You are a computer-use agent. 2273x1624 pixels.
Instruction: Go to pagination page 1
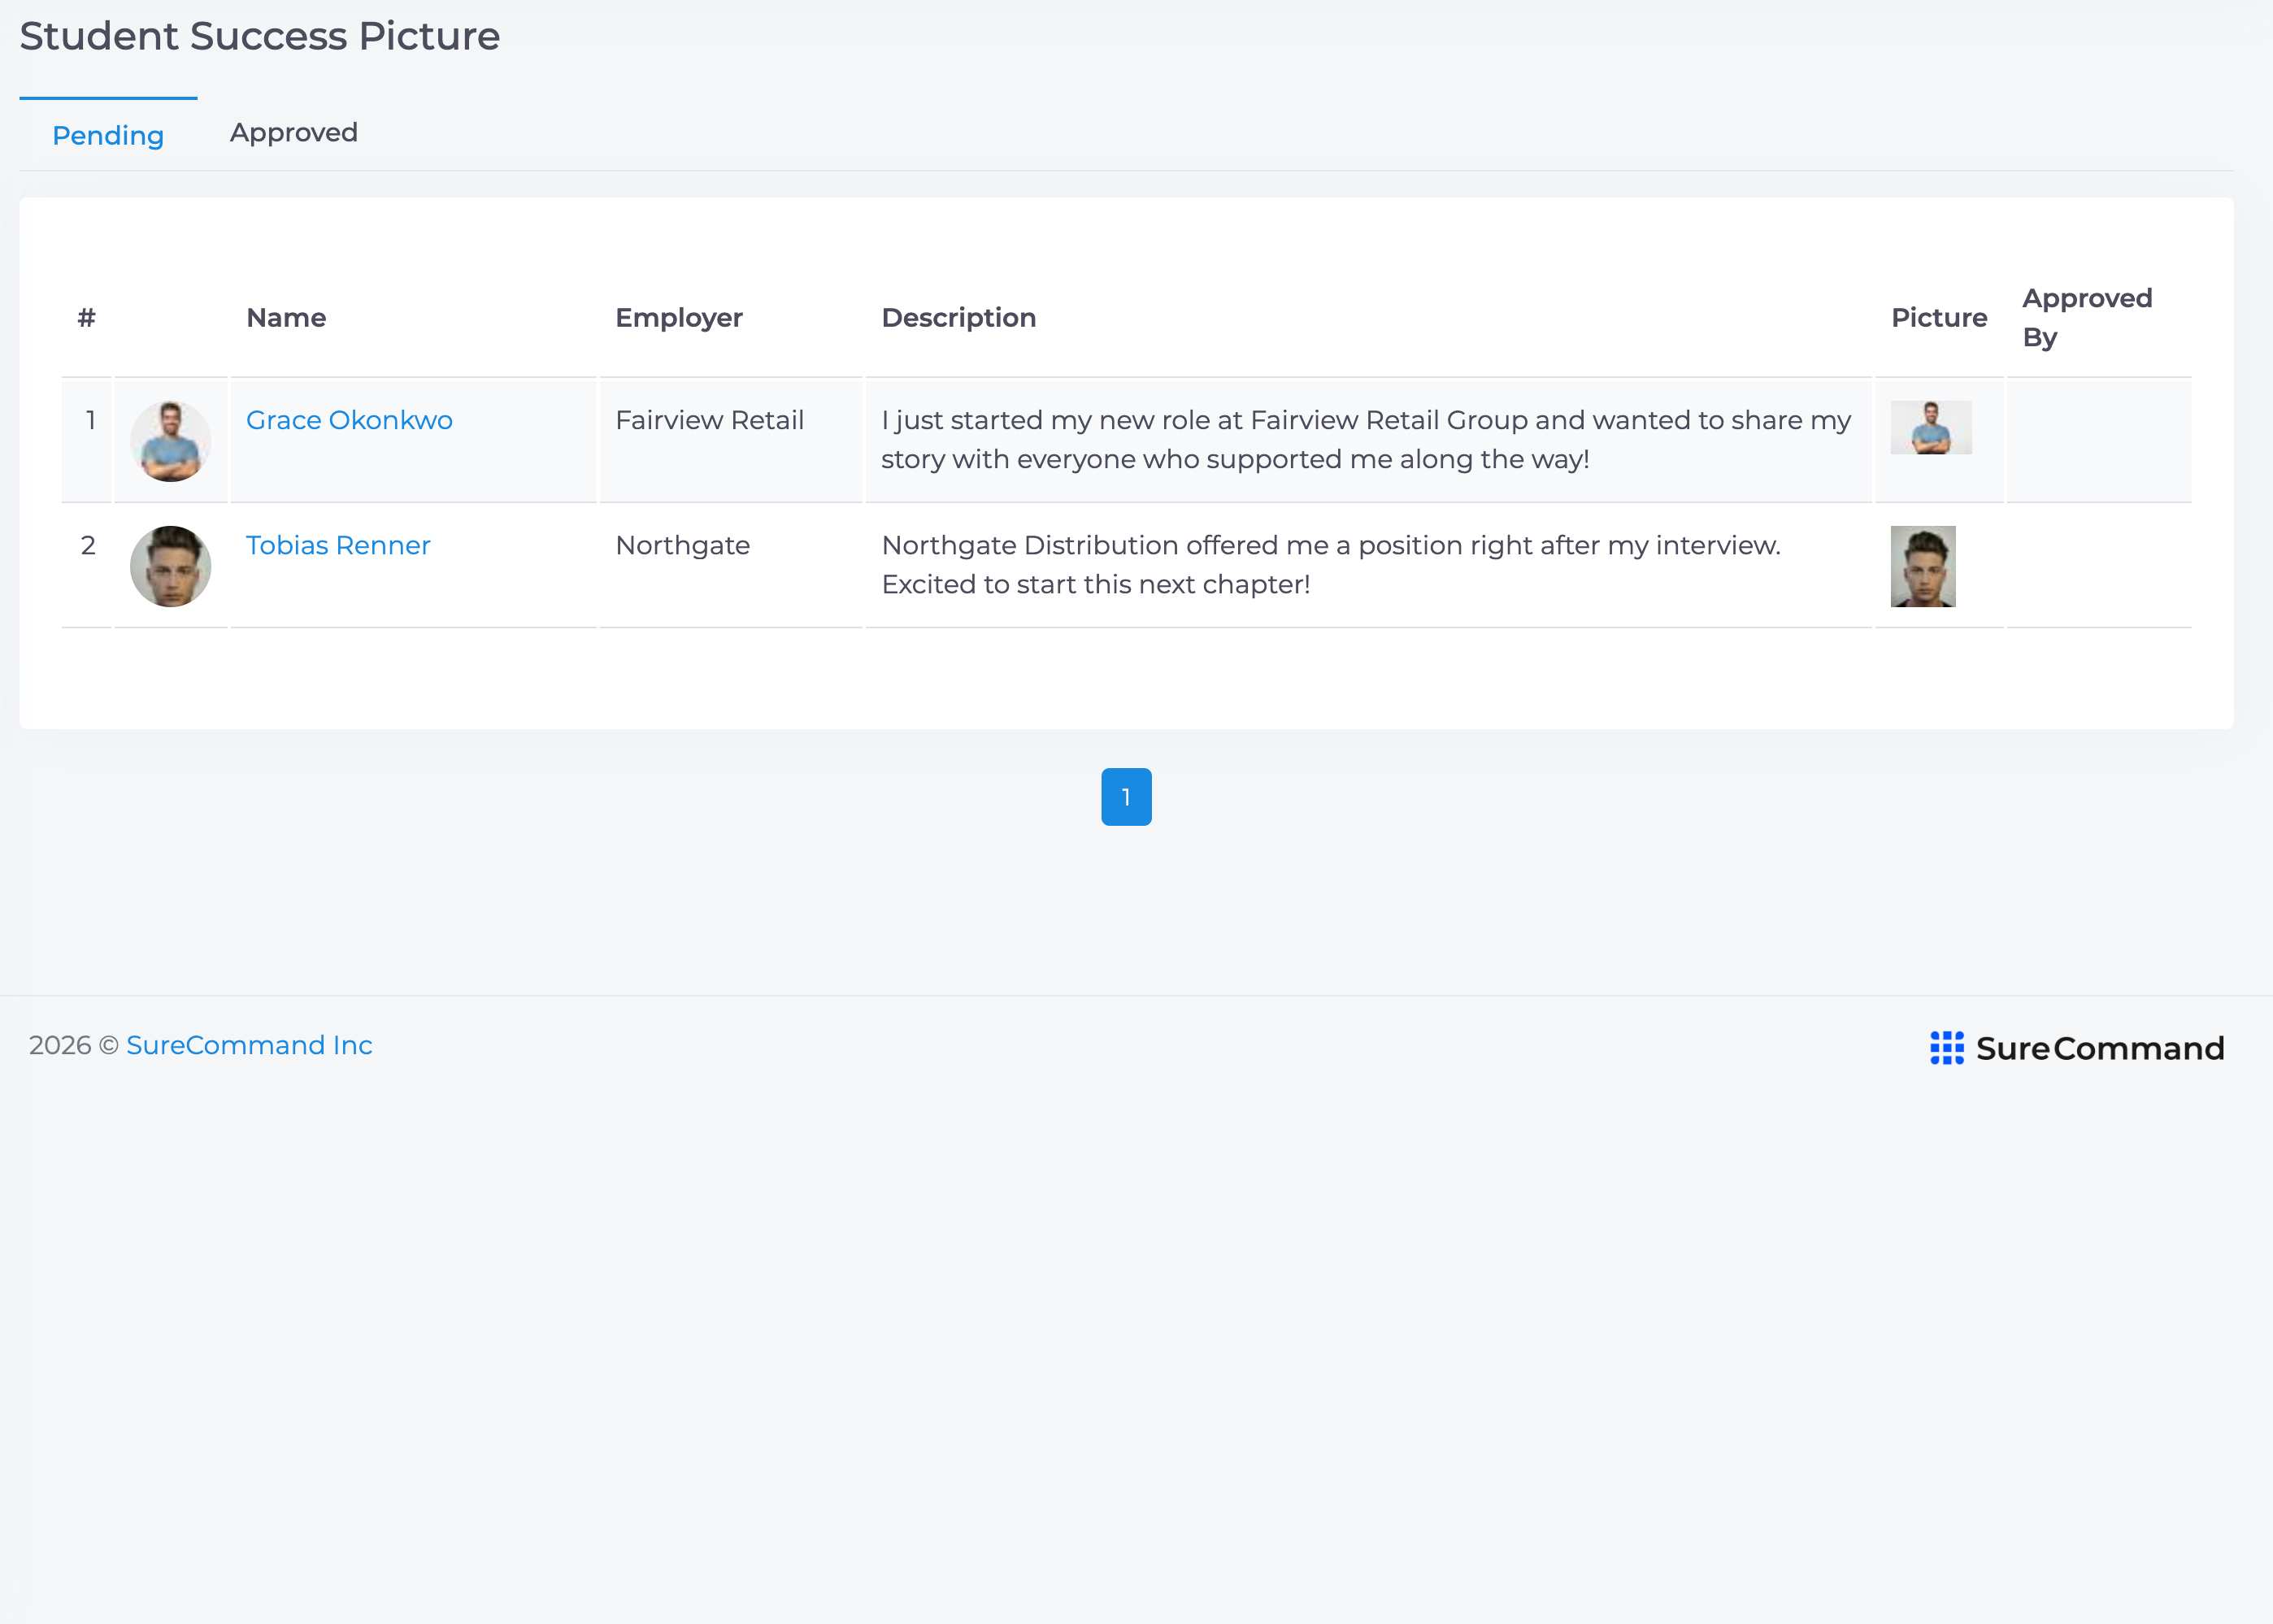[1126, 797]
